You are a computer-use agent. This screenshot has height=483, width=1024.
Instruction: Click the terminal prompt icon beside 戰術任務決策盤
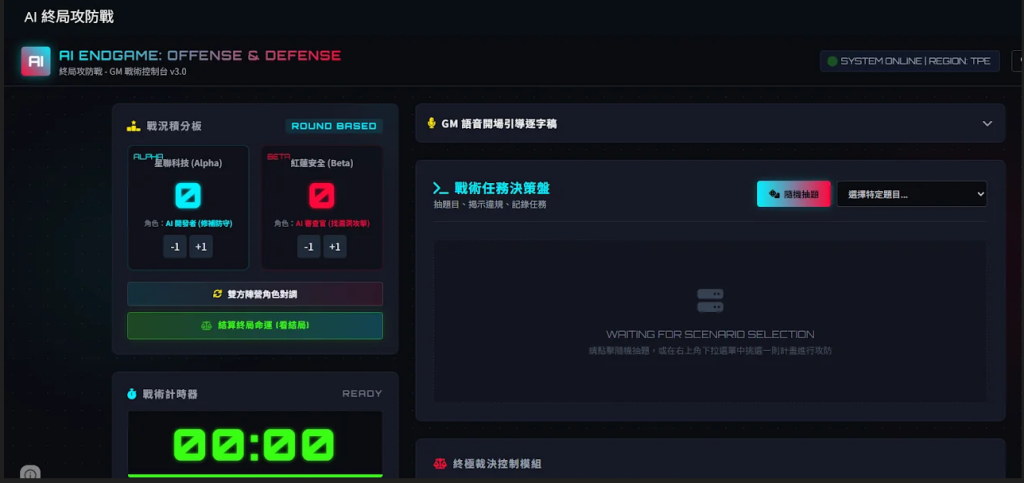pyautogui.click(x=440, y=189)
